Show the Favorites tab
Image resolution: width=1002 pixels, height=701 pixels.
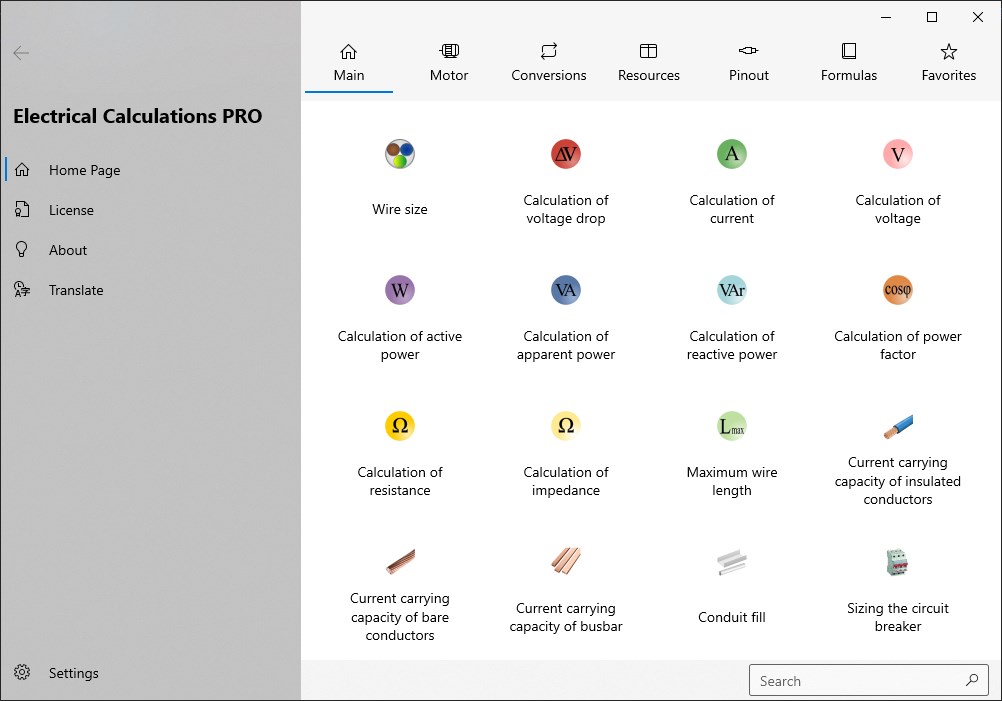949,62
